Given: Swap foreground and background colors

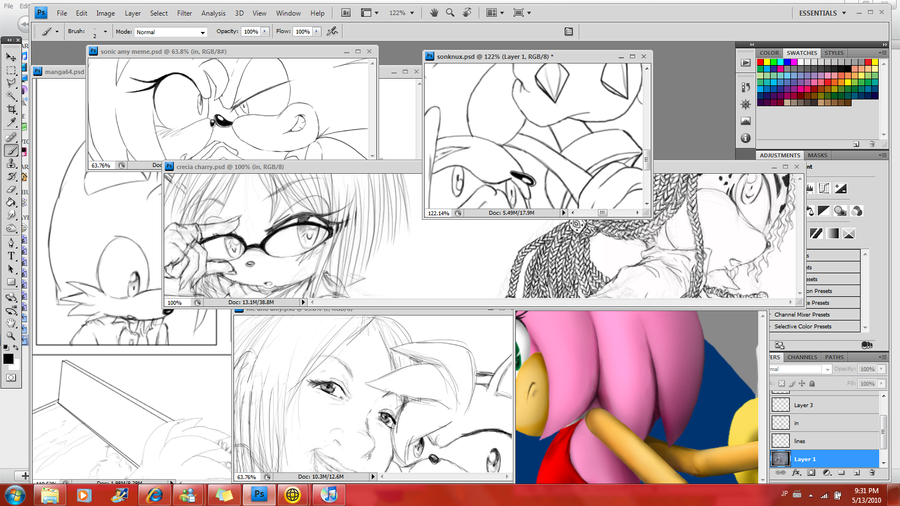Looking at the screenshot, I should [16, 348].
